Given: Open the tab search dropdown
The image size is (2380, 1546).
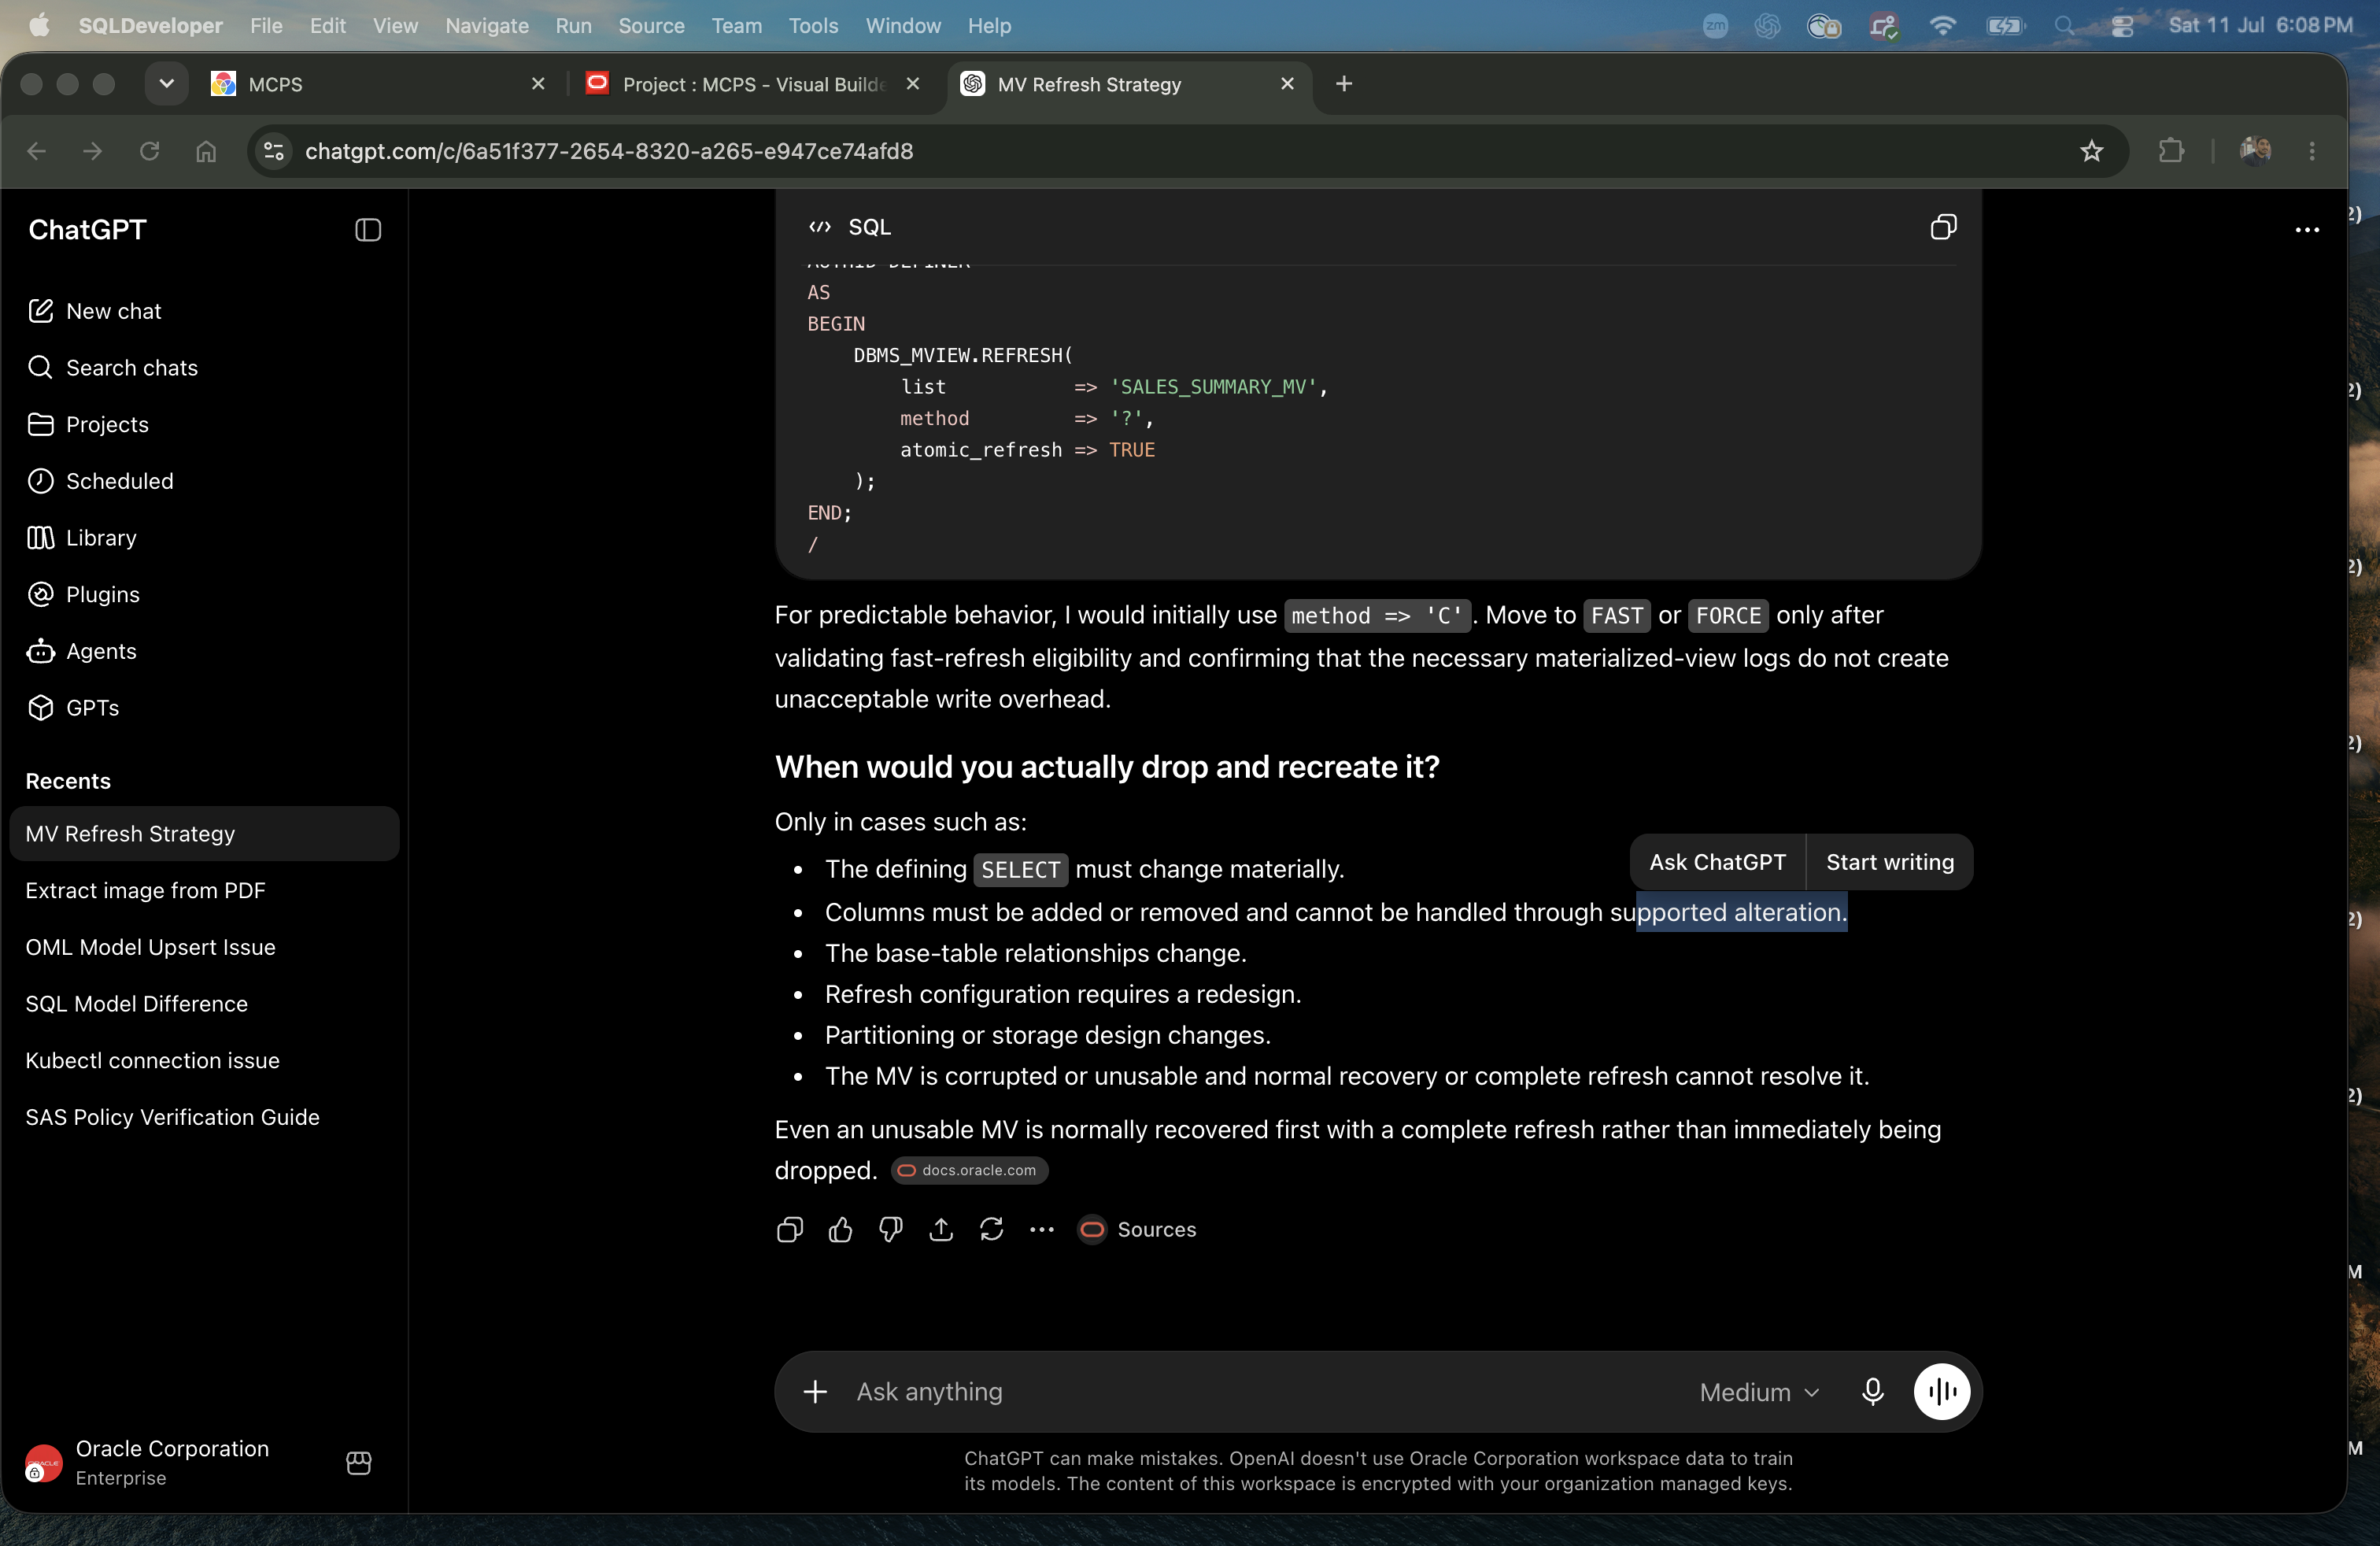Looking at the screenshot, I should [167, 84].
